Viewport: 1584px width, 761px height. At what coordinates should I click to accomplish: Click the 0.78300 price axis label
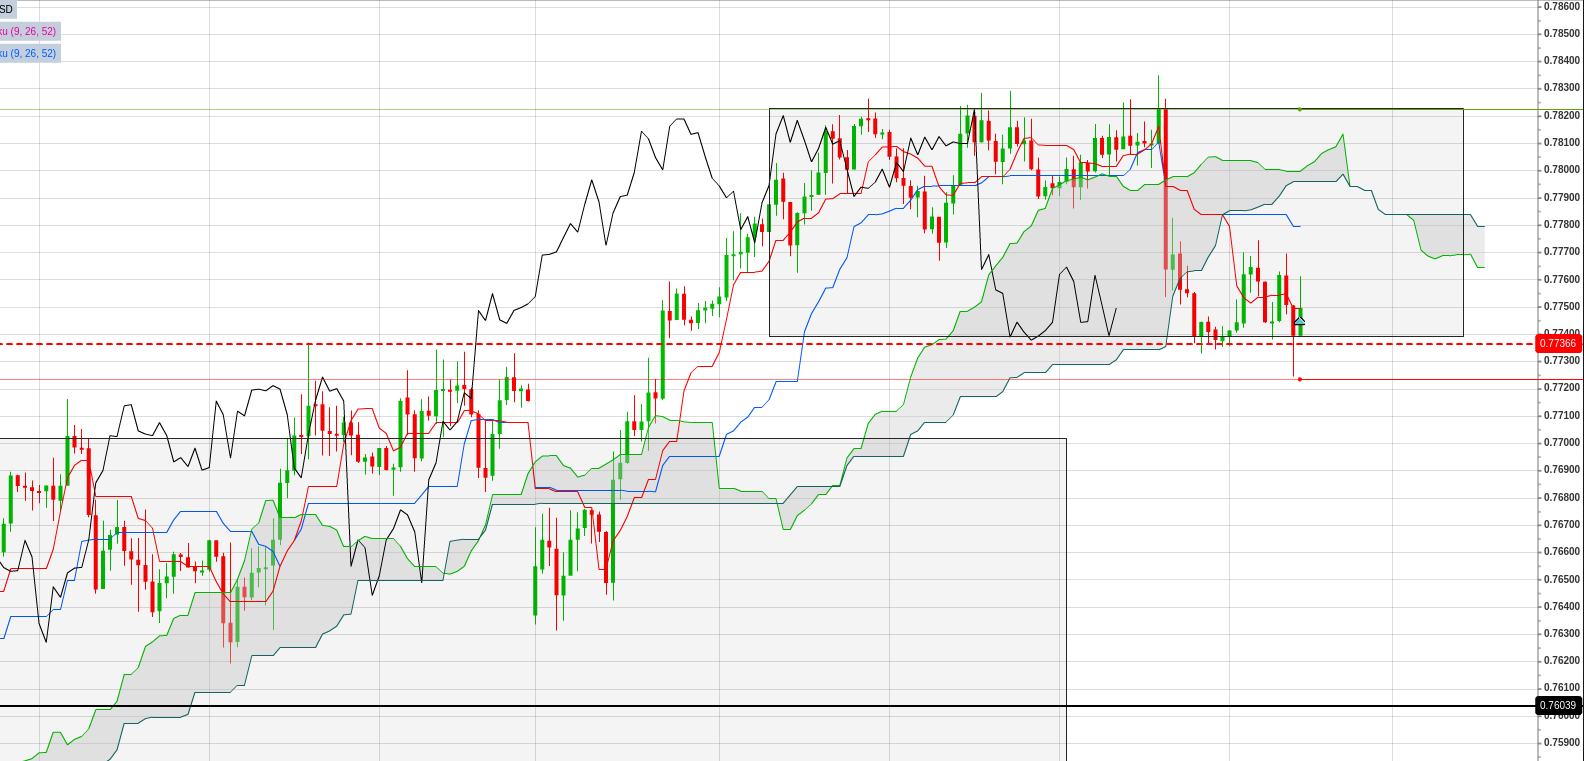[x=1561, y=88]
